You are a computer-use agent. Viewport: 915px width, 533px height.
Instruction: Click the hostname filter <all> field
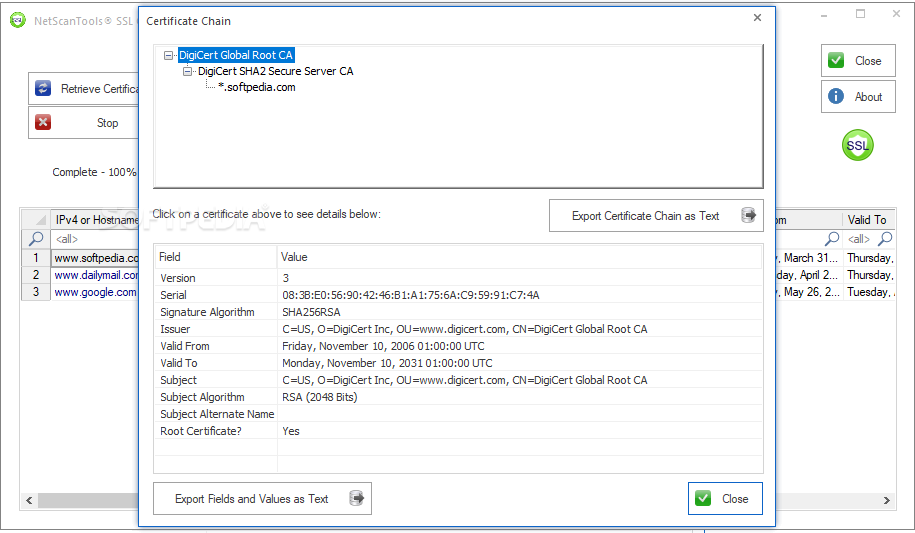click(x=95, y=239)
